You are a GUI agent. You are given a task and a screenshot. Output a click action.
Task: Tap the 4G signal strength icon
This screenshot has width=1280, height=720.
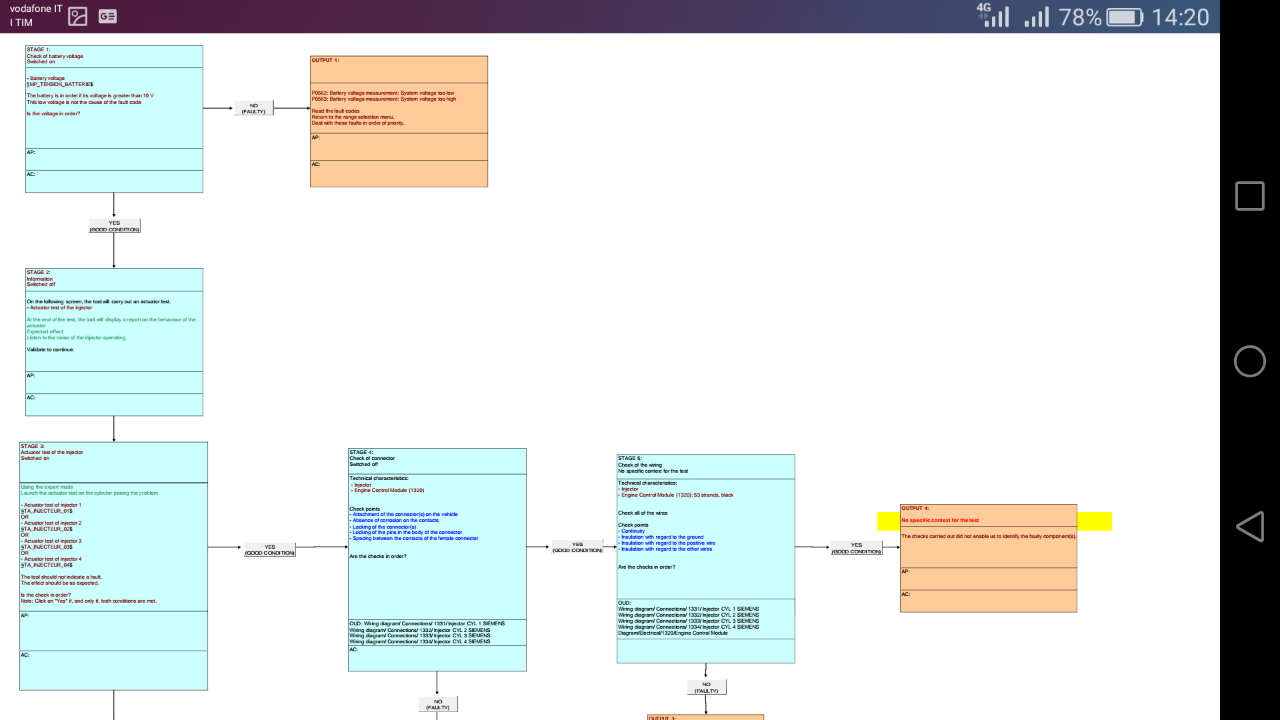[993, 16]
